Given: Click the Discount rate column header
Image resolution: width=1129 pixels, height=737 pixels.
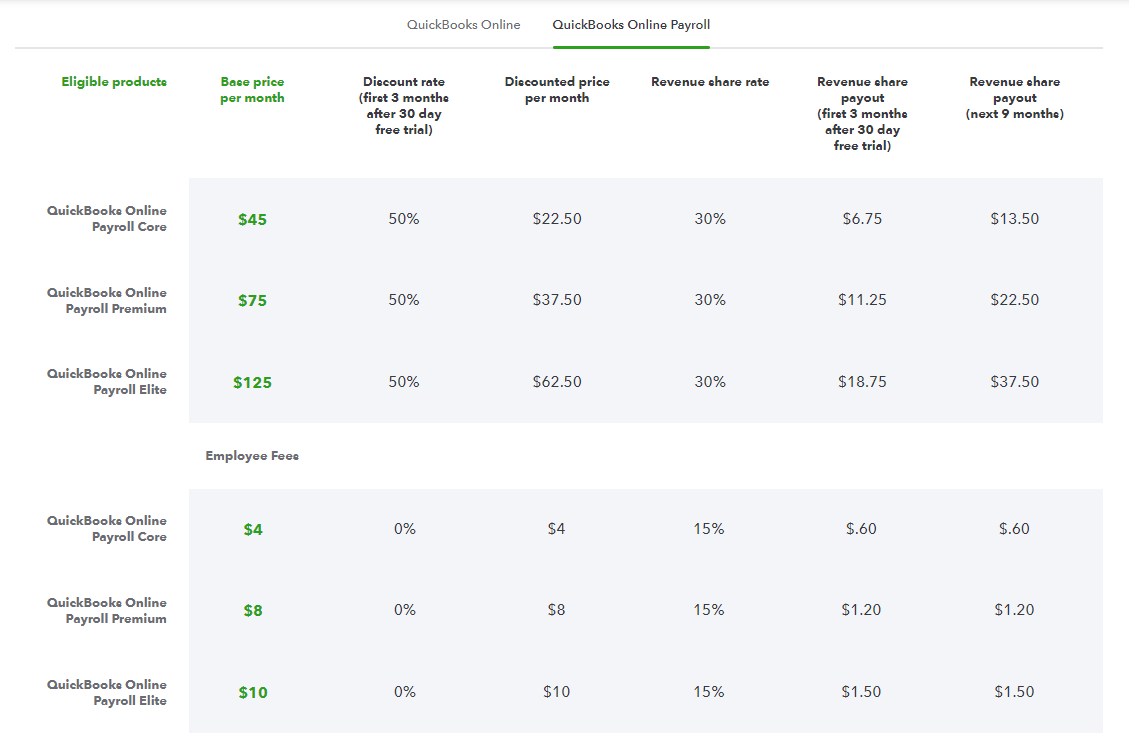Looking at the screenshot, I should pos(404,106).
